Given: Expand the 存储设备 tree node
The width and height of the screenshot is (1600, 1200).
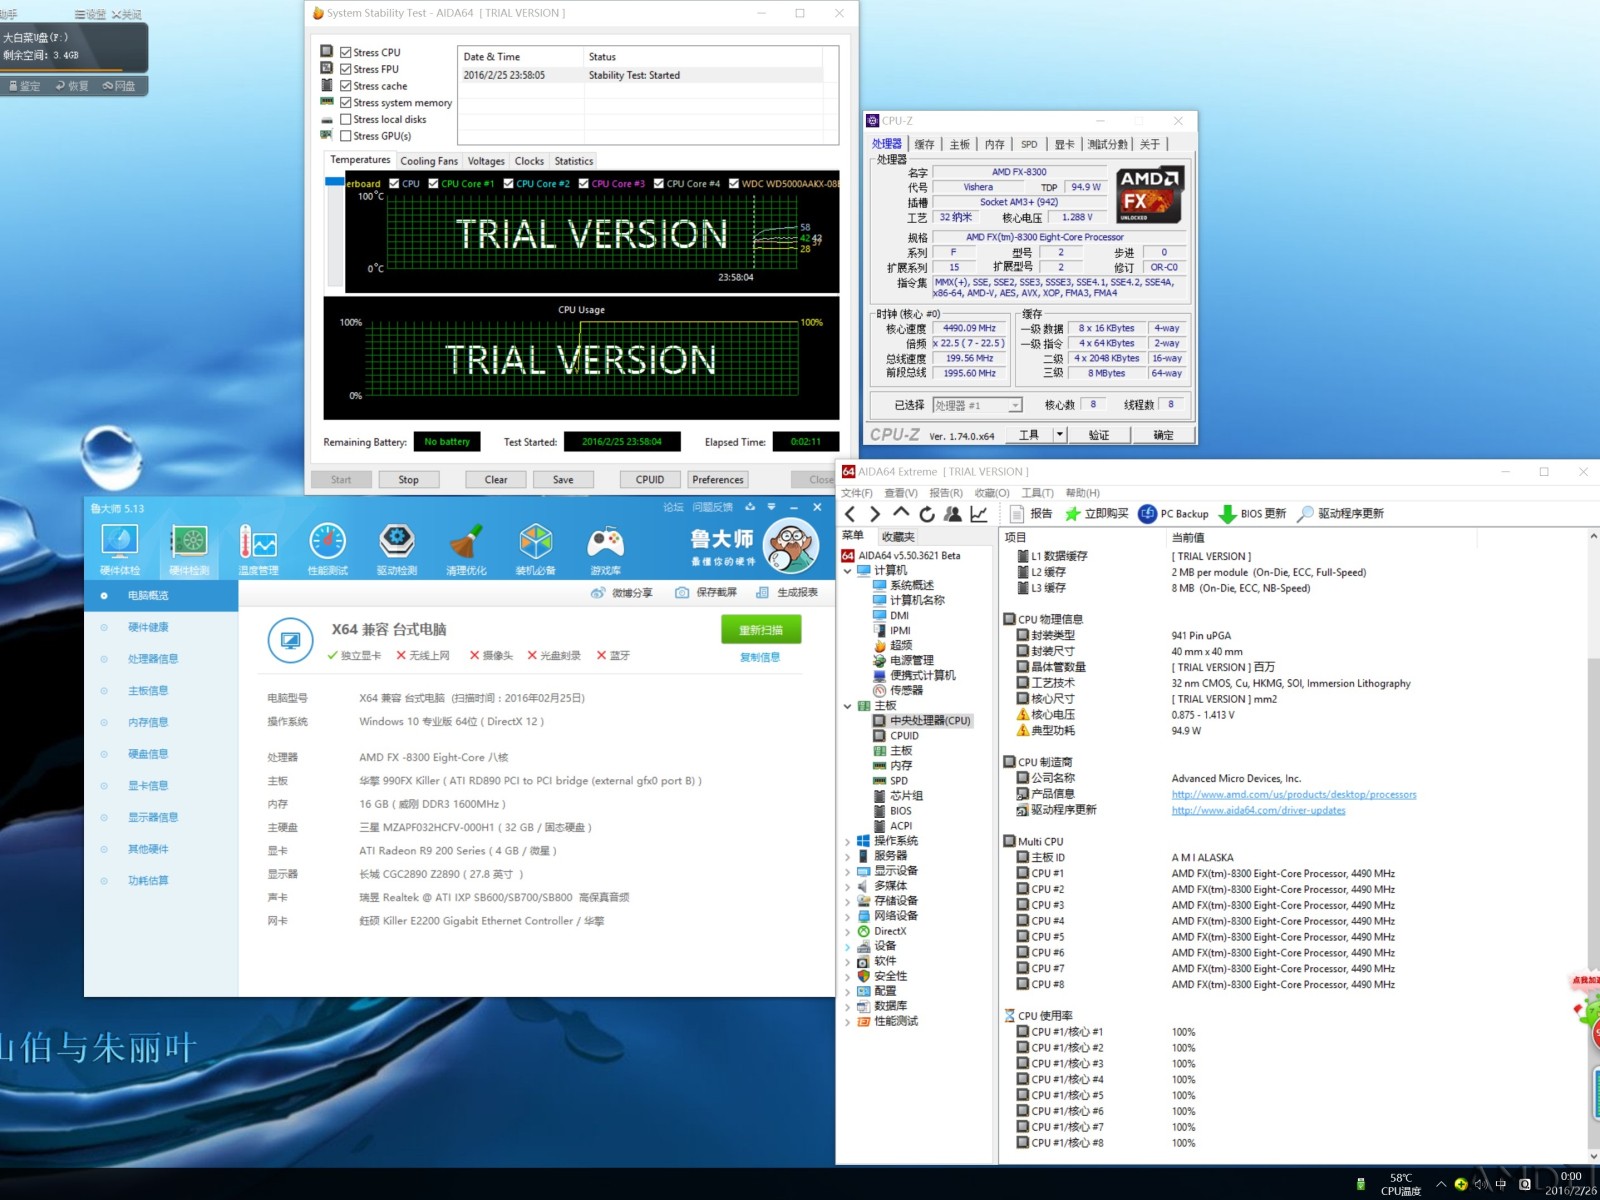Looking at the screenshot, I should (848, 902).
